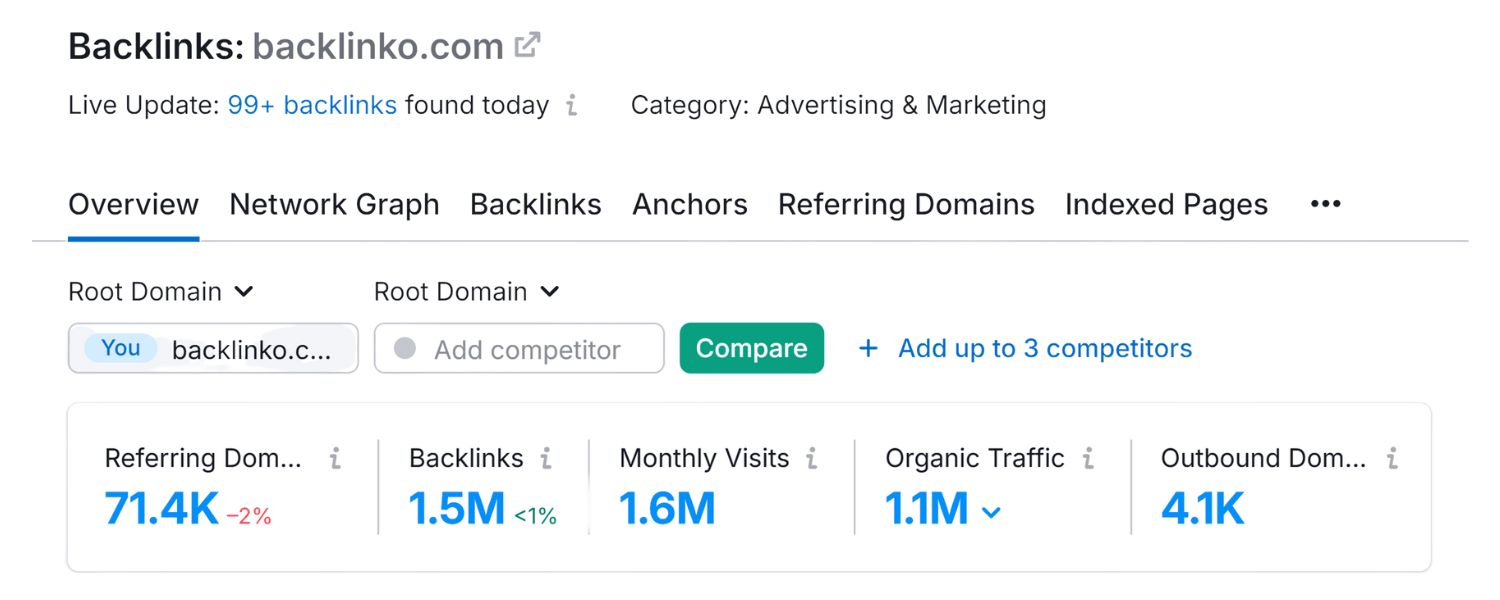Switch to the Network Graph tab
The height and width of the screenshot is (600, 1500).
click(334, 204)
